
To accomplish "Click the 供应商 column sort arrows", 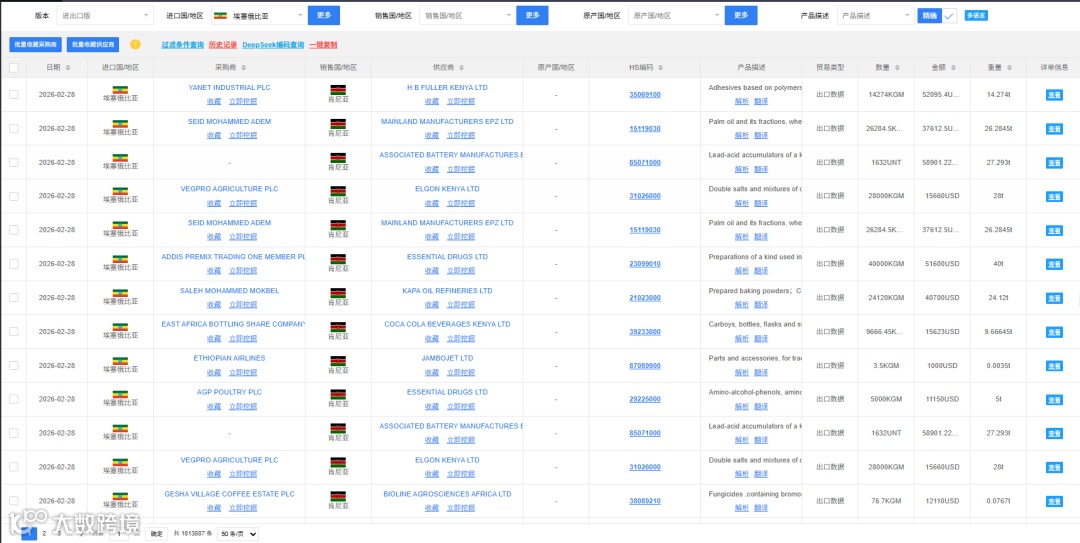I will [x=460, y=68].
